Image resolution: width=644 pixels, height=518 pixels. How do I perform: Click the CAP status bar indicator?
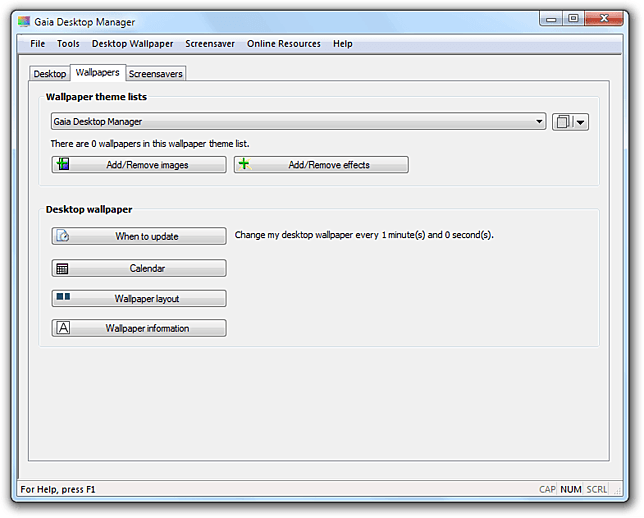pyautogui.click(x=547, y=489)
